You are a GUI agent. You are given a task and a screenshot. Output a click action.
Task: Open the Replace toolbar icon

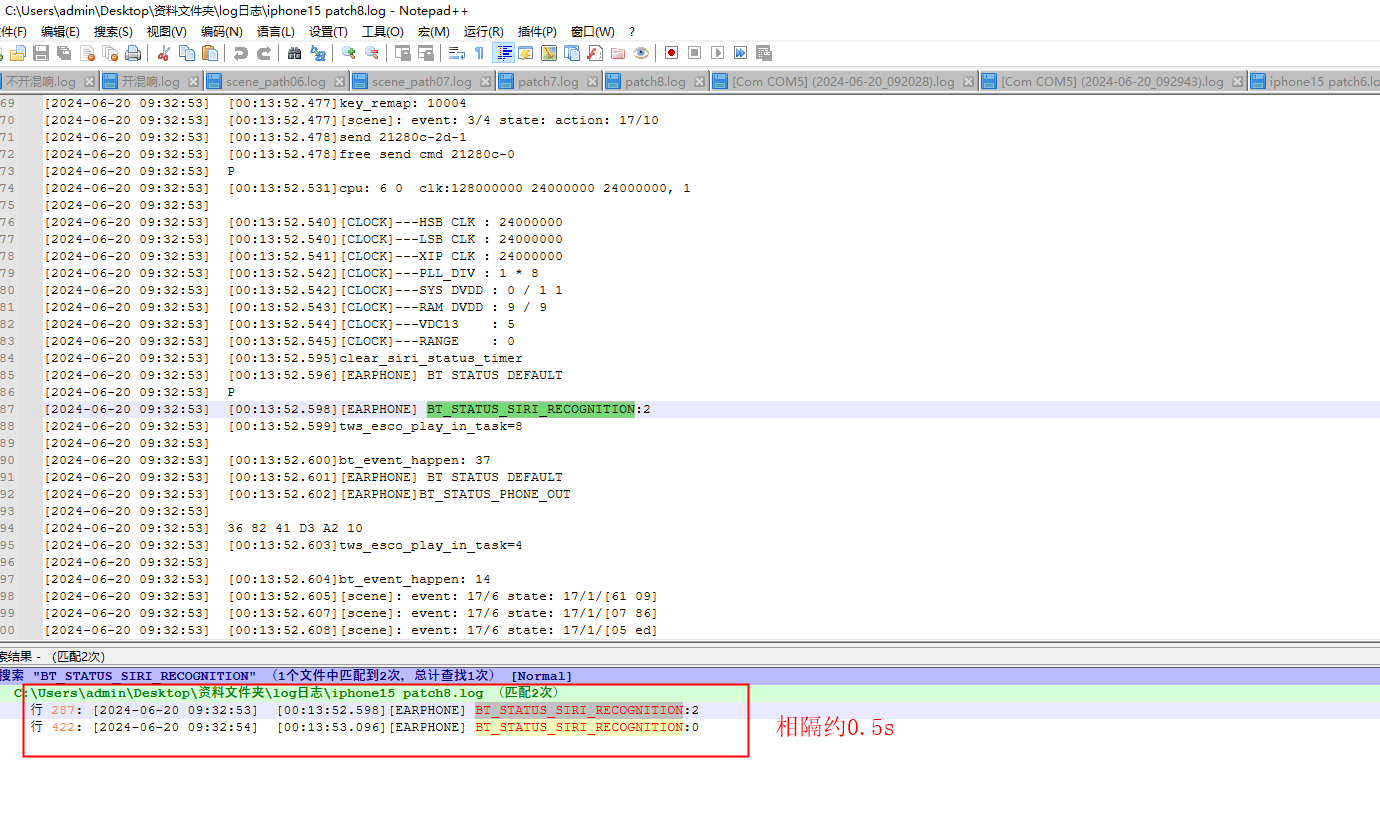(x=318, y=53)
